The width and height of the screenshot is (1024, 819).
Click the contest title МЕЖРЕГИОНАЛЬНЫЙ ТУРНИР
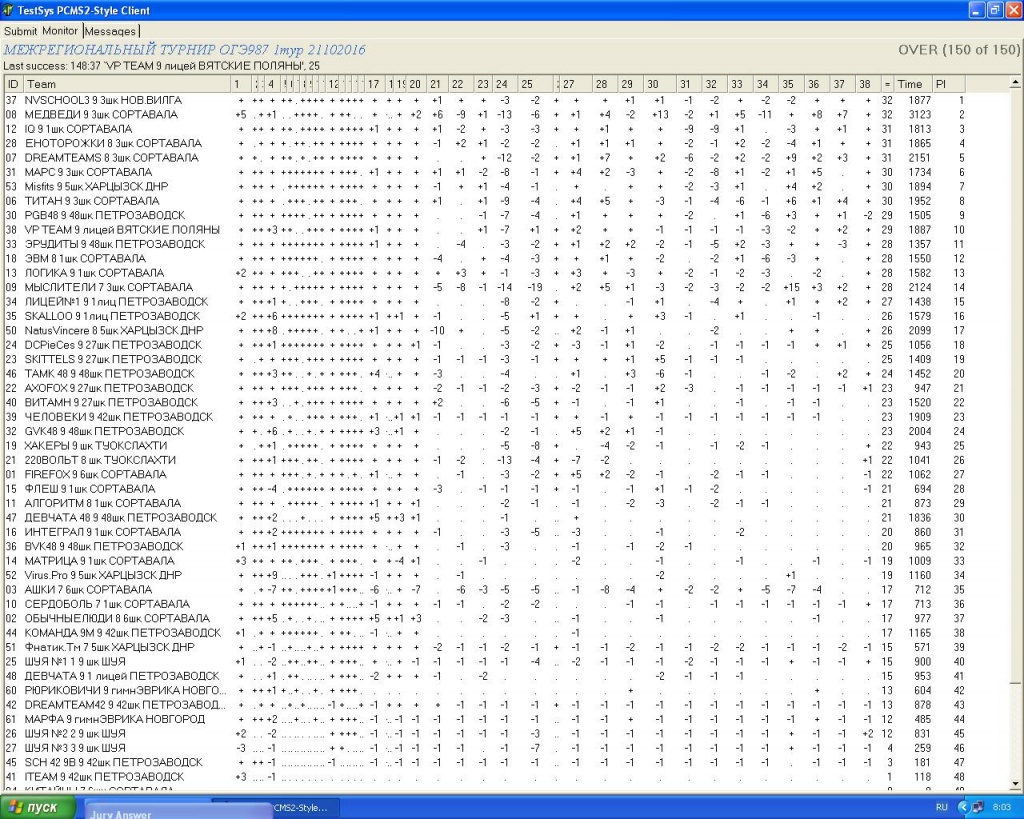coord(184,50)
